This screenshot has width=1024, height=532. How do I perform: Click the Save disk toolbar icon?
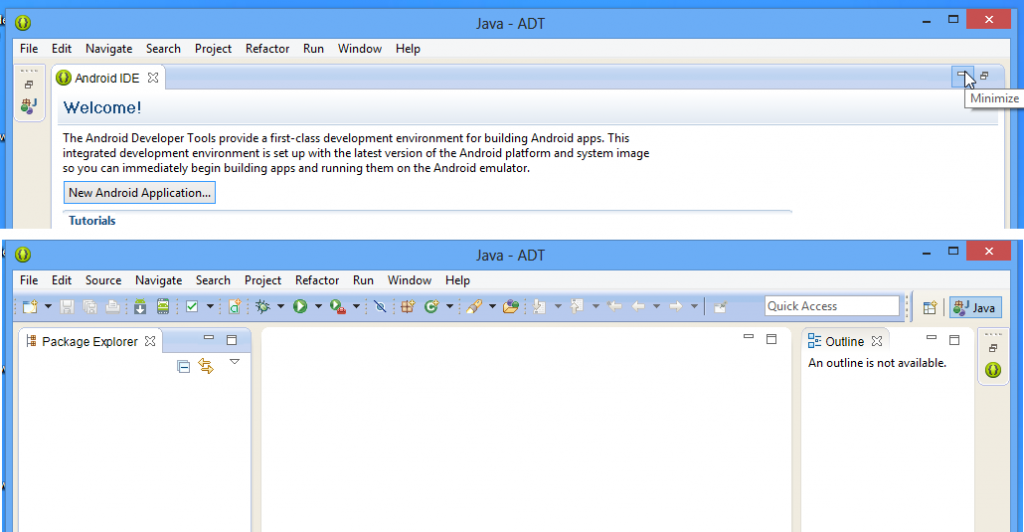click(x=67, y=307)
